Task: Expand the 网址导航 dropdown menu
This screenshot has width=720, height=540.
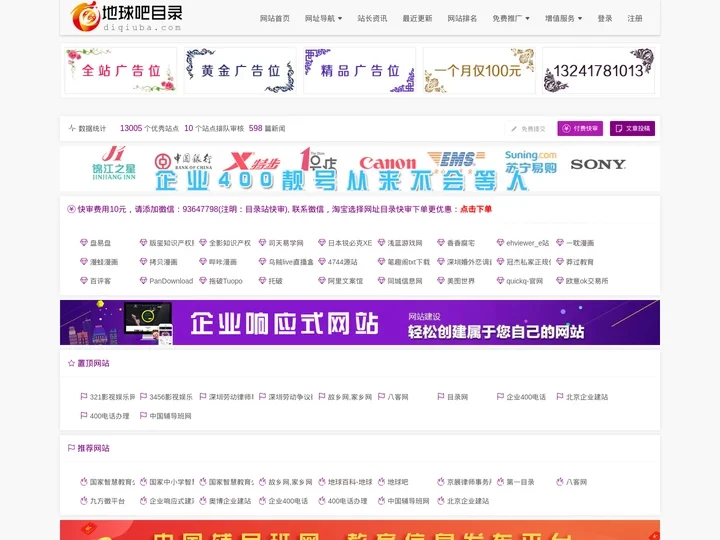Action: [323, 18]
